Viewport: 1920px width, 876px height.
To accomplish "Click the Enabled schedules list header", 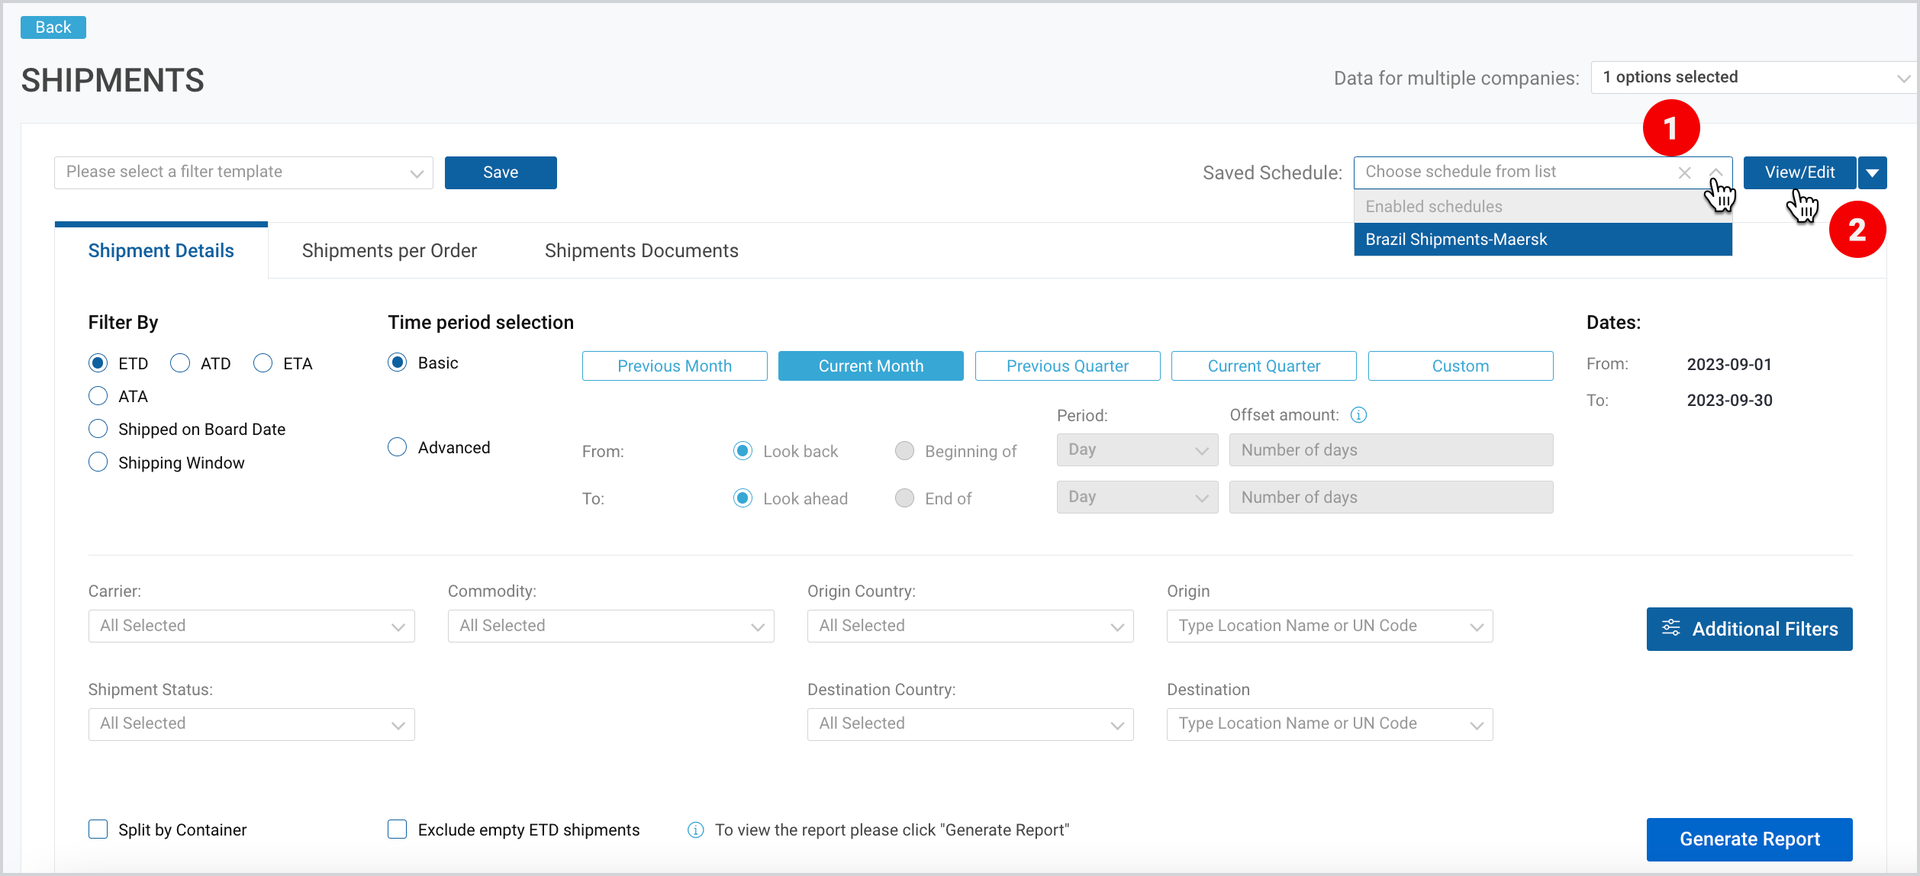I will 1543,206.
